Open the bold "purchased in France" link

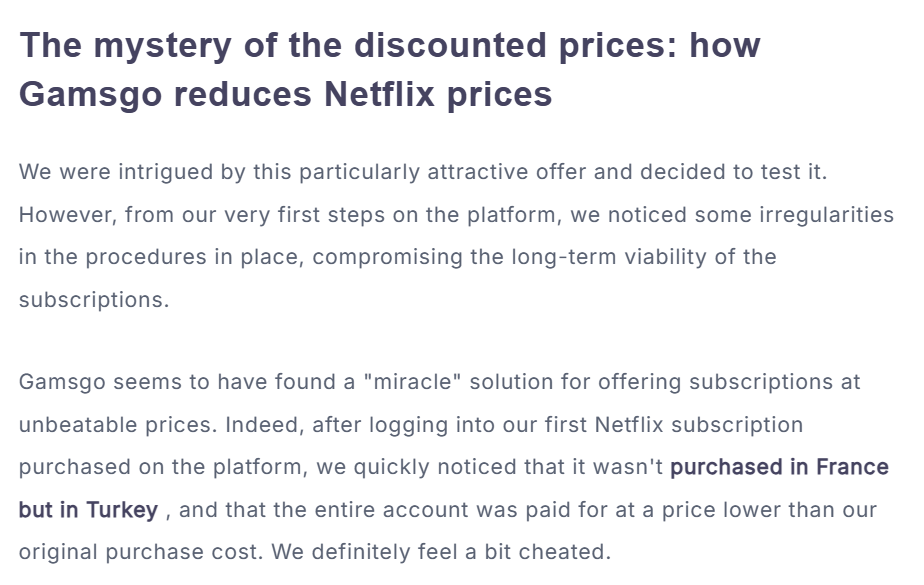(x=779, y=467)
